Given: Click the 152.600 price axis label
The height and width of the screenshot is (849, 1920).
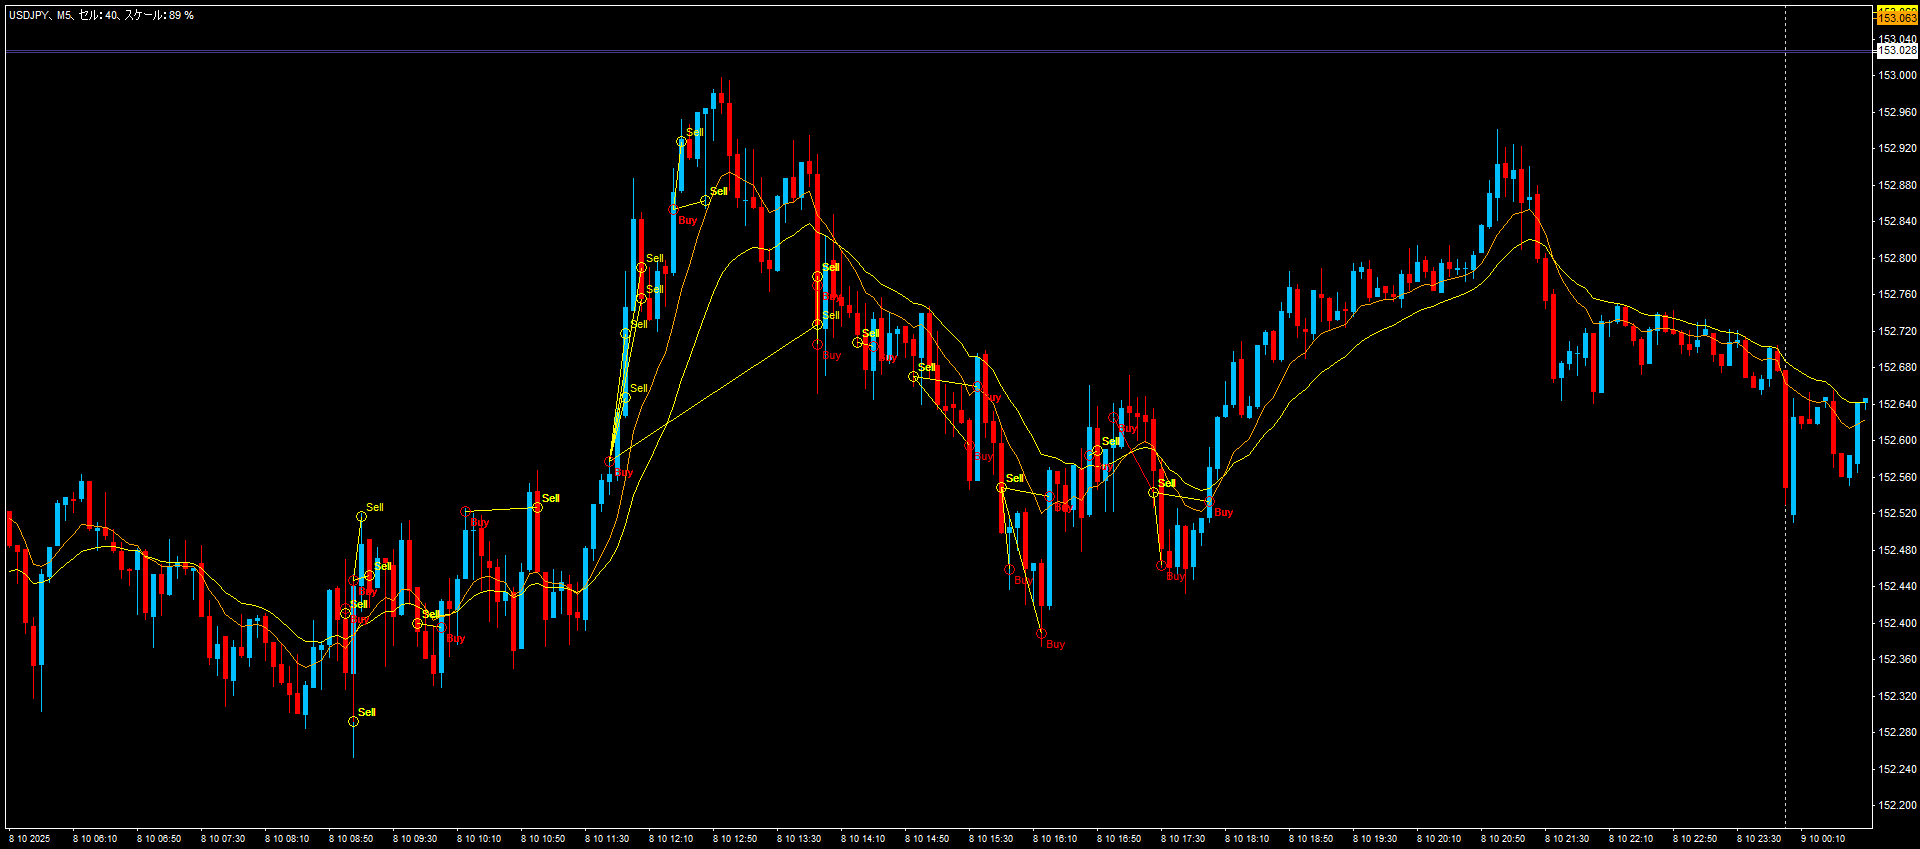Looking at the screenshot, I should [1897, 440].
